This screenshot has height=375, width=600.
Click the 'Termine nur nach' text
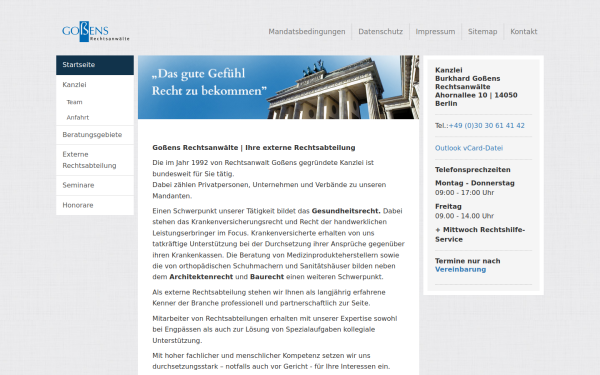click(x=468, y=261)
